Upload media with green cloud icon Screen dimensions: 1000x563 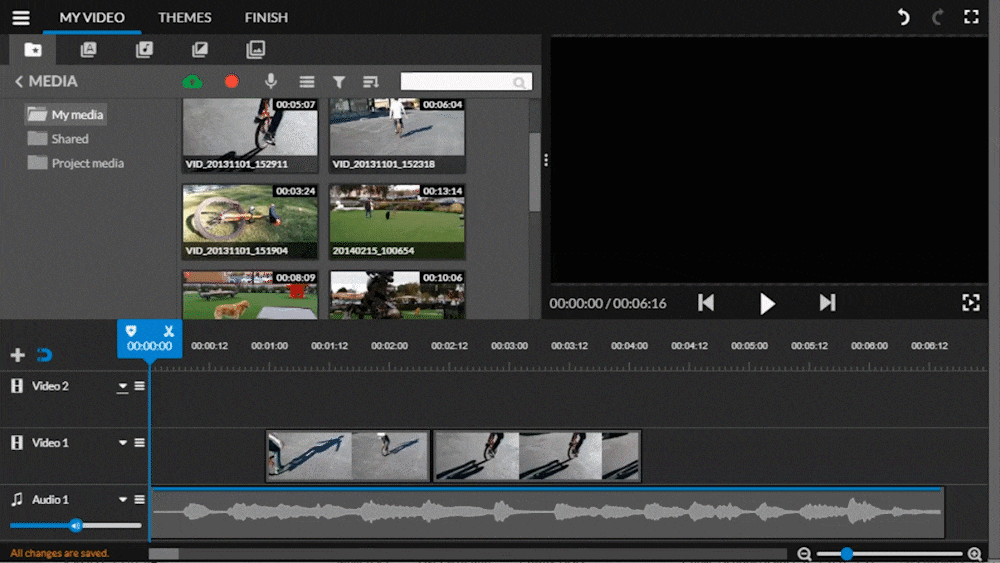(192, 82)
